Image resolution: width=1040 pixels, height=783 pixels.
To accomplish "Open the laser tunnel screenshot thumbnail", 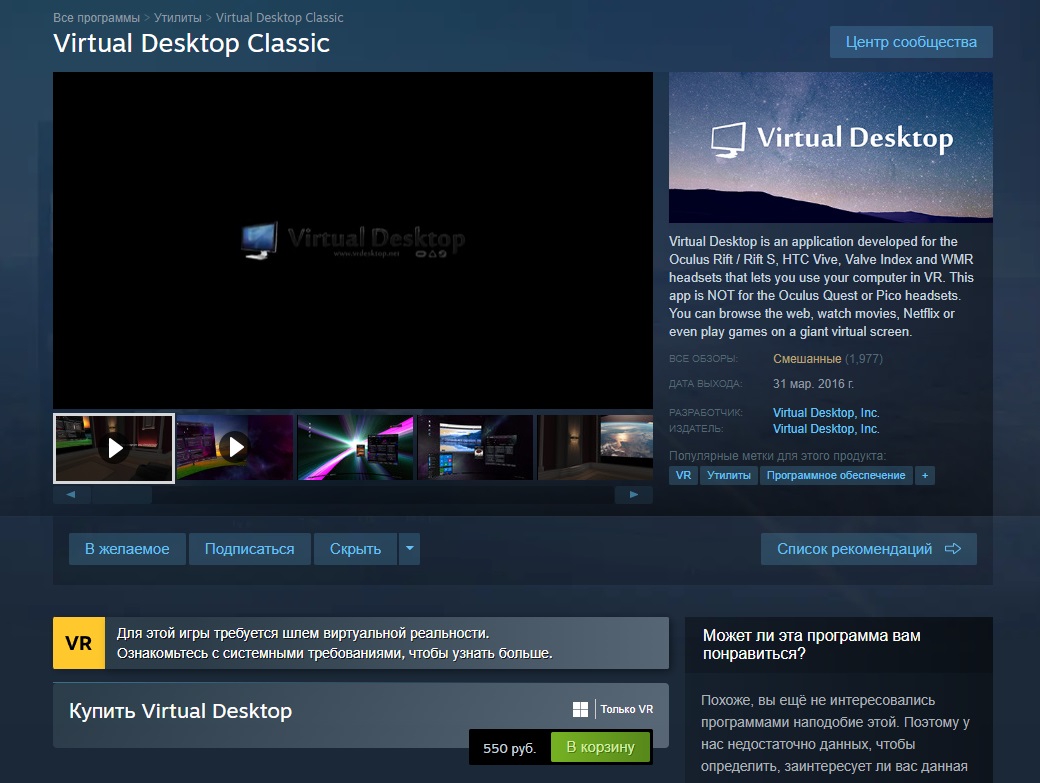I will click(355, 448).
